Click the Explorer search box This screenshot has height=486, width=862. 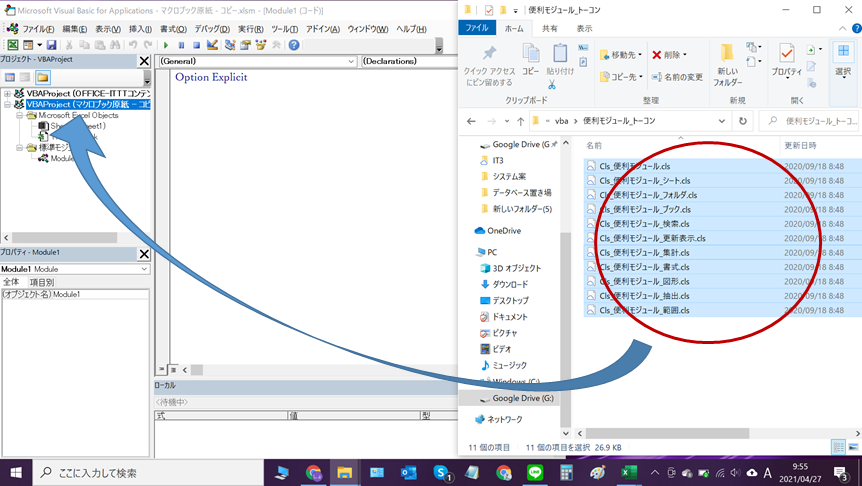point(811,121)
